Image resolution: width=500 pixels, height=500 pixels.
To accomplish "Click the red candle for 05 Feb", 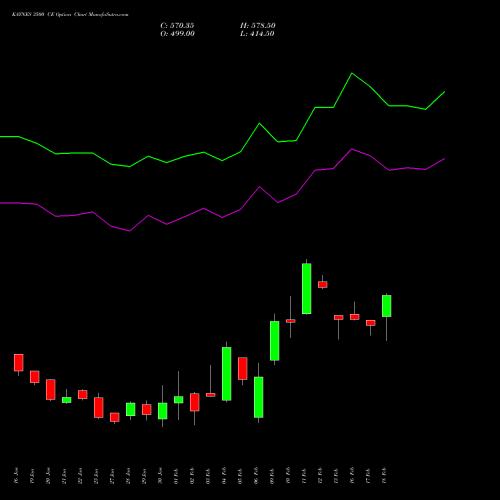I will tap(243, 368).
